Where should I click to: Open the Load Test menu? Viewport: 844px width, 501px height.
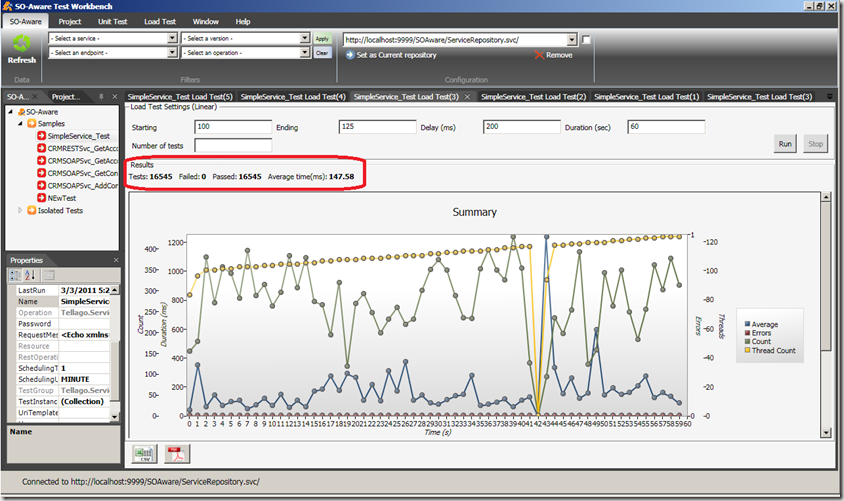[160, 22]
